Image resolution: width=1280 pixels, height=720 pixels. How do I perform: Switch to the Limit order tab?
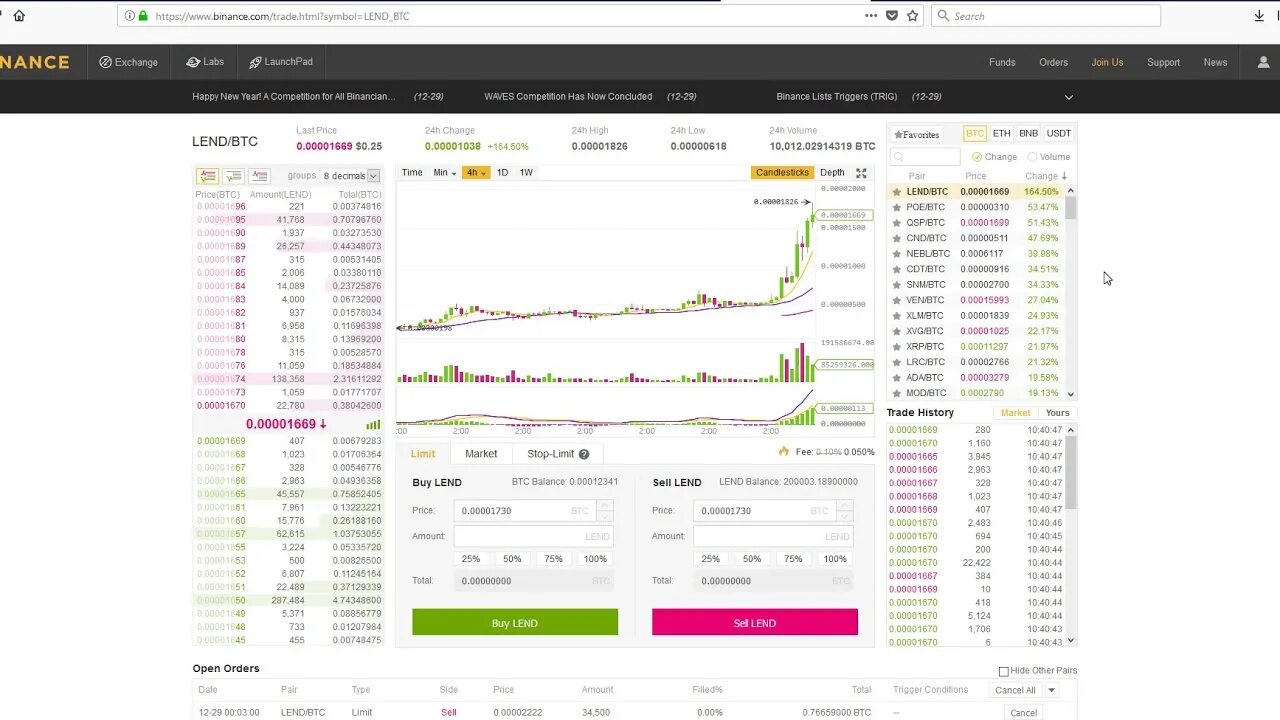[x=423, y=454]
